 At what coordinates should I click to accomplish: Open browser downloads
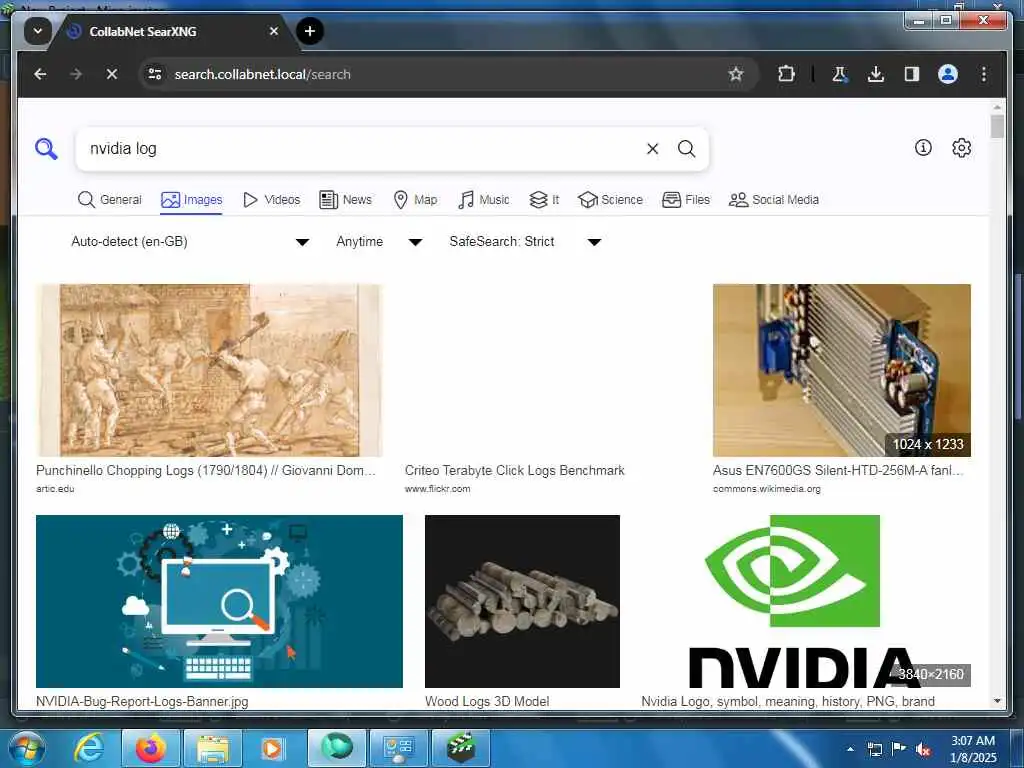coord(876,74)
